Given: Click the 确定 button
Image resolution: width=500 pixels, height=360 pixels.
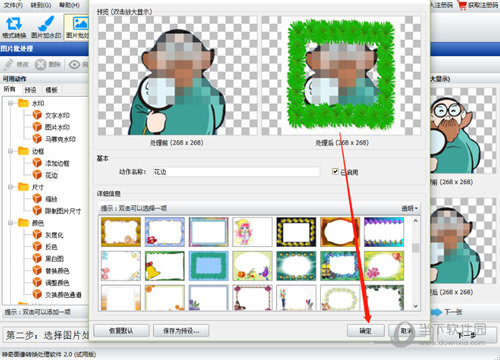Looking at the screenshot, I should click(365, 331).
